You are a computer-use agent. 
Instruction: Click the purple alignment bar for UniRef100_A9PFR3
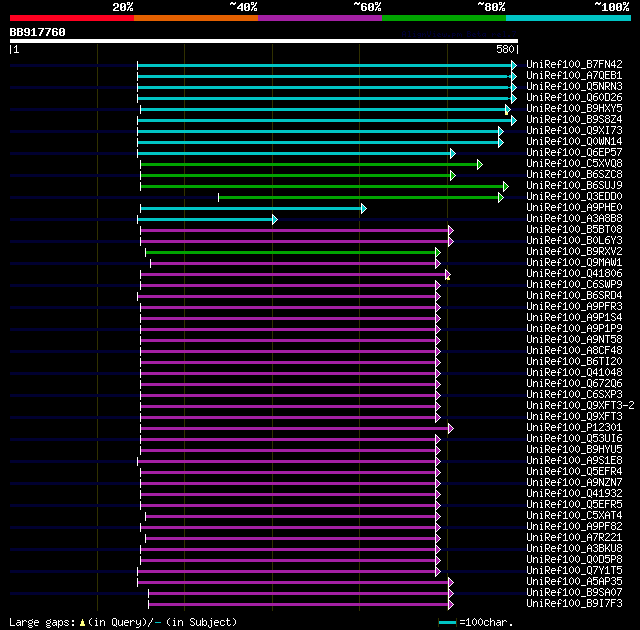pos(288,307)
